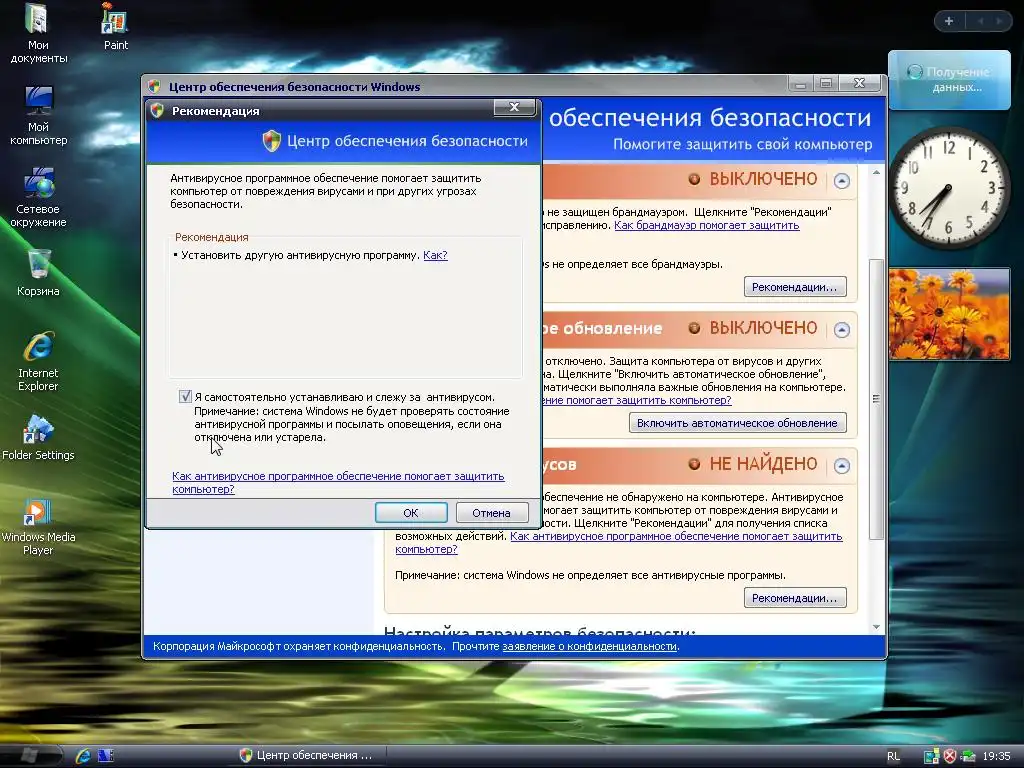The width and height of the screenshot is (1024, 768).
Task: Click the RL language indicator
Action: click(x=893, y=756)
